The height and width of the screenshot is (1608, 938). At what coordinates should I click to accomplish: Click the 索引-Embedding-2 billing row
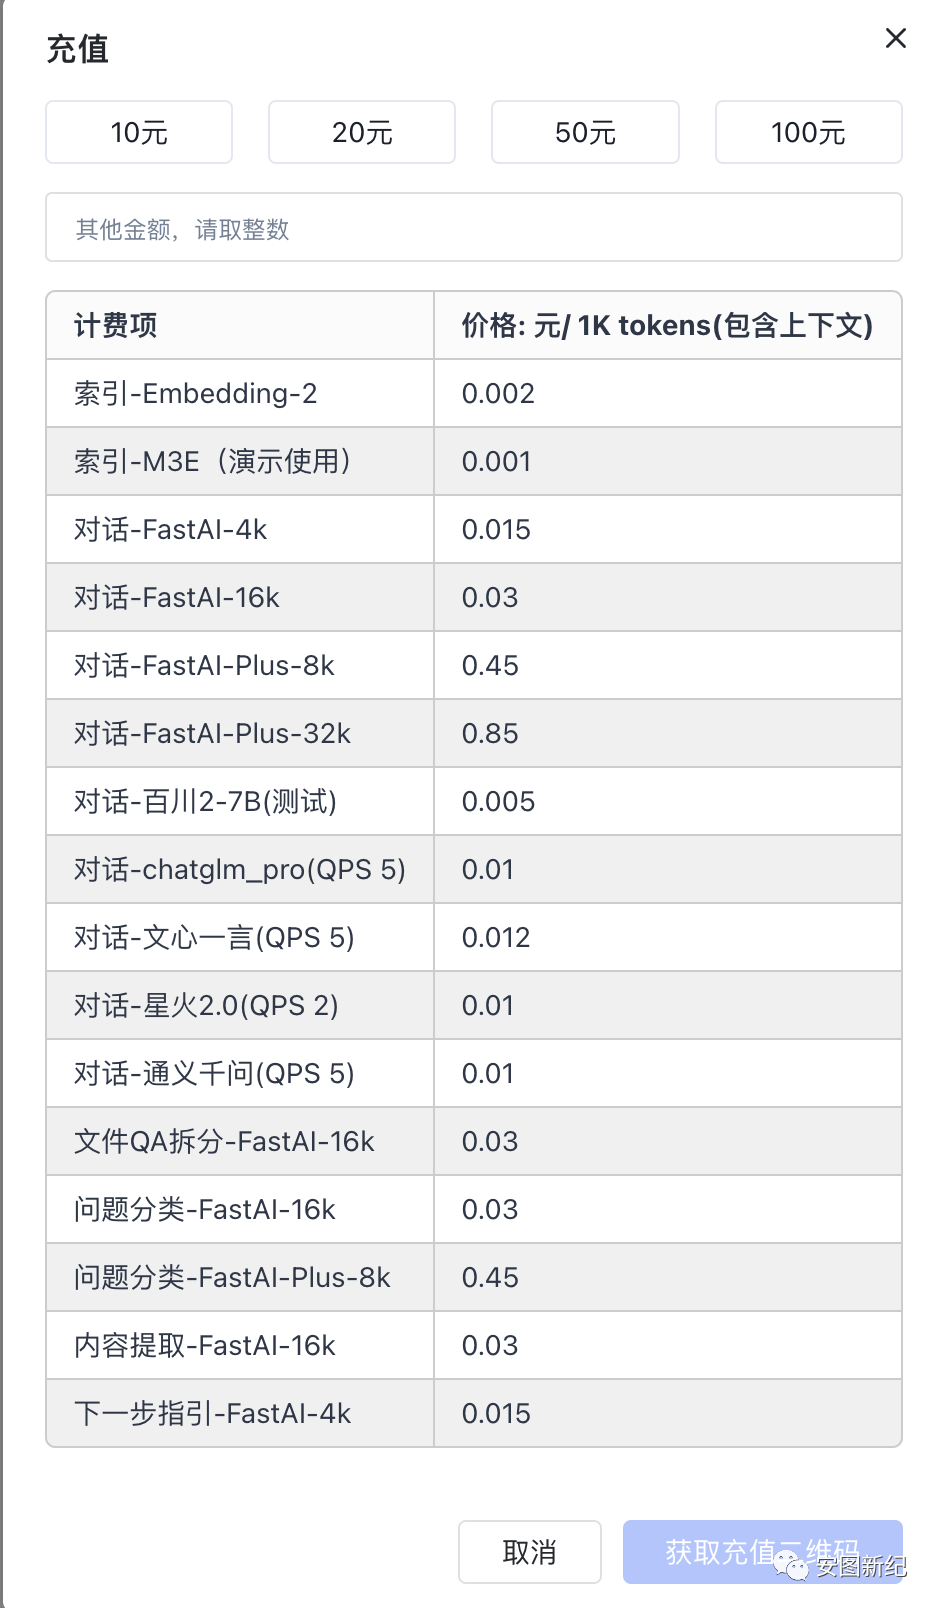click(x=196, y=394)
